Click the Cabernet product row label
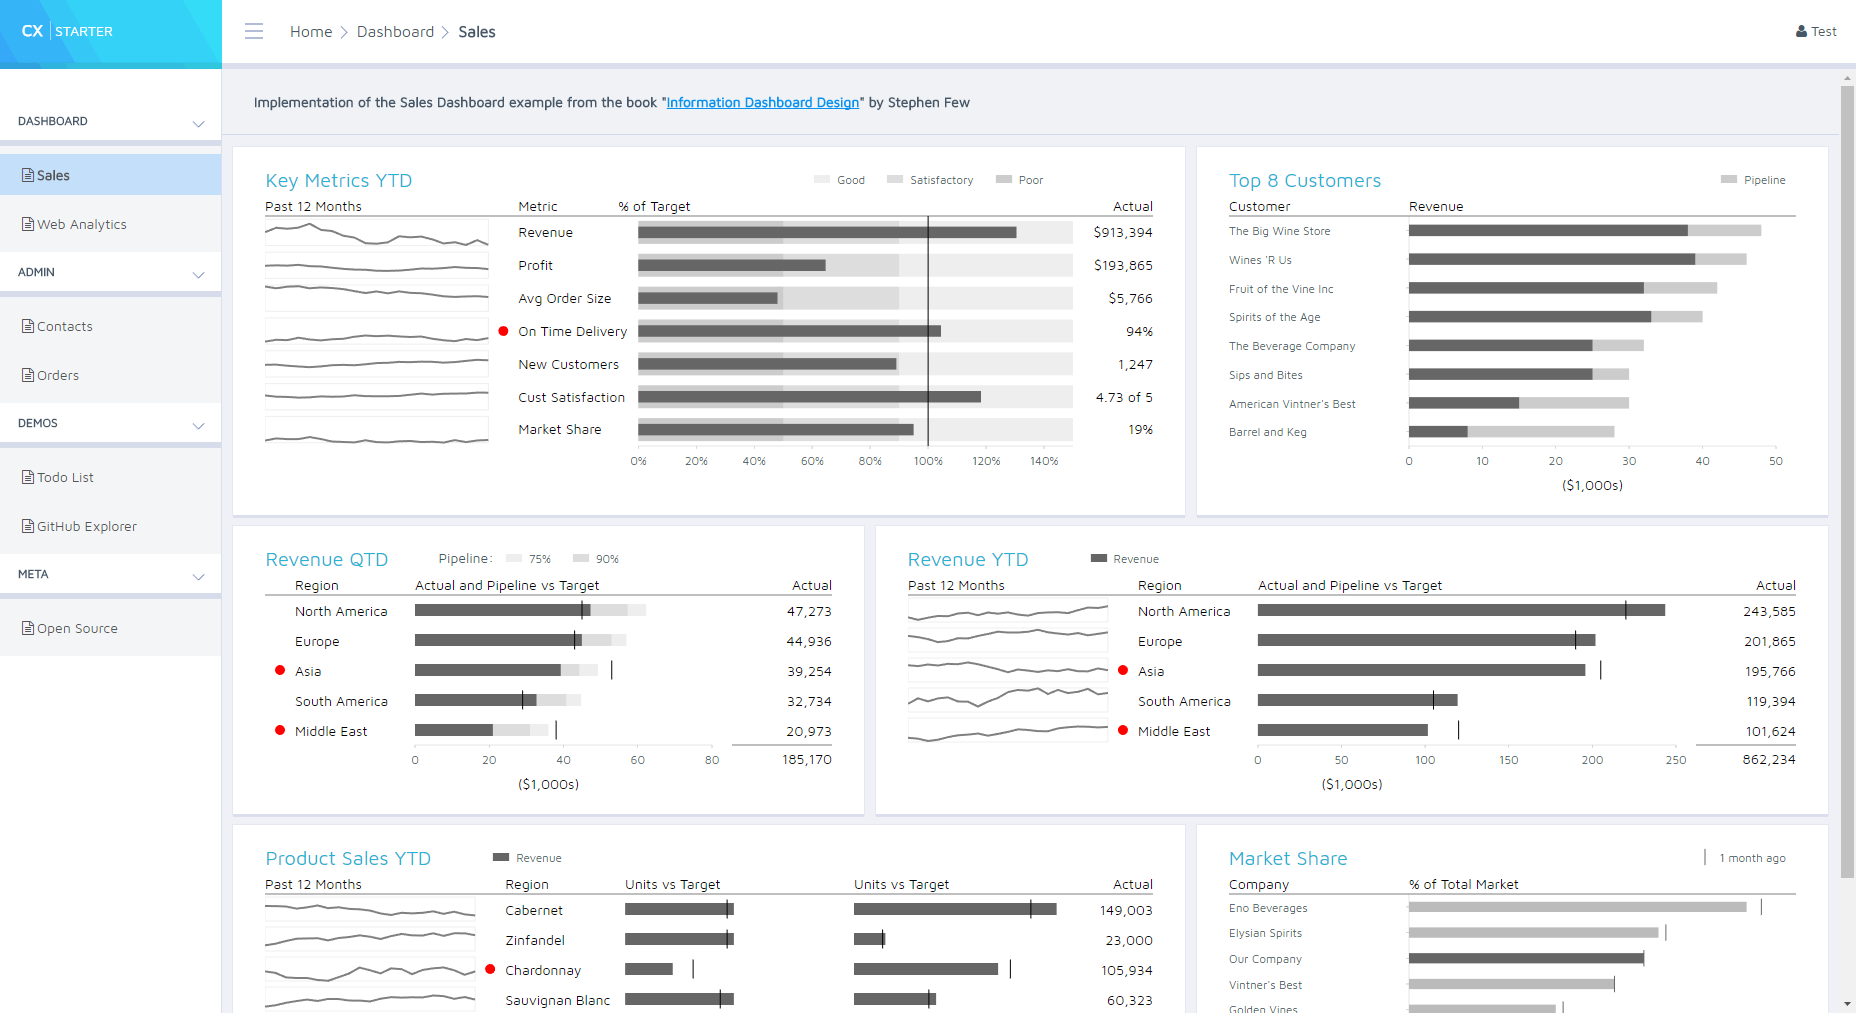 (x=534, y=910)
